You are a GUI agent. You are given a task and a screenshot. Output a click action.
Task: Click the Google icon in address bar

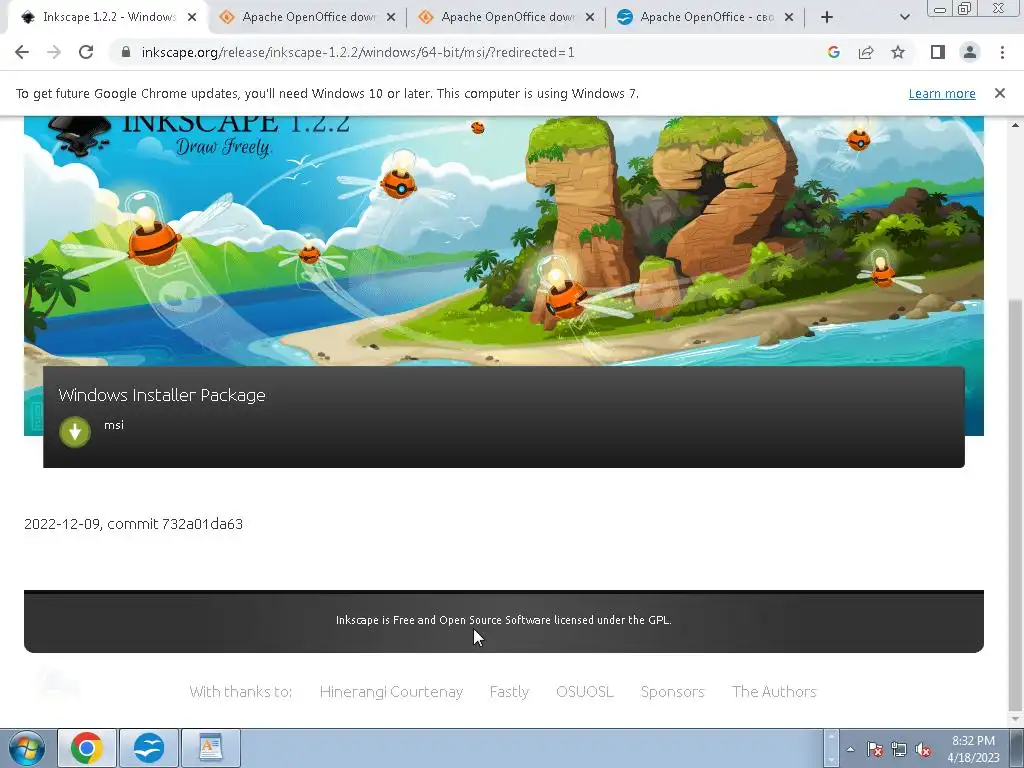833,52
